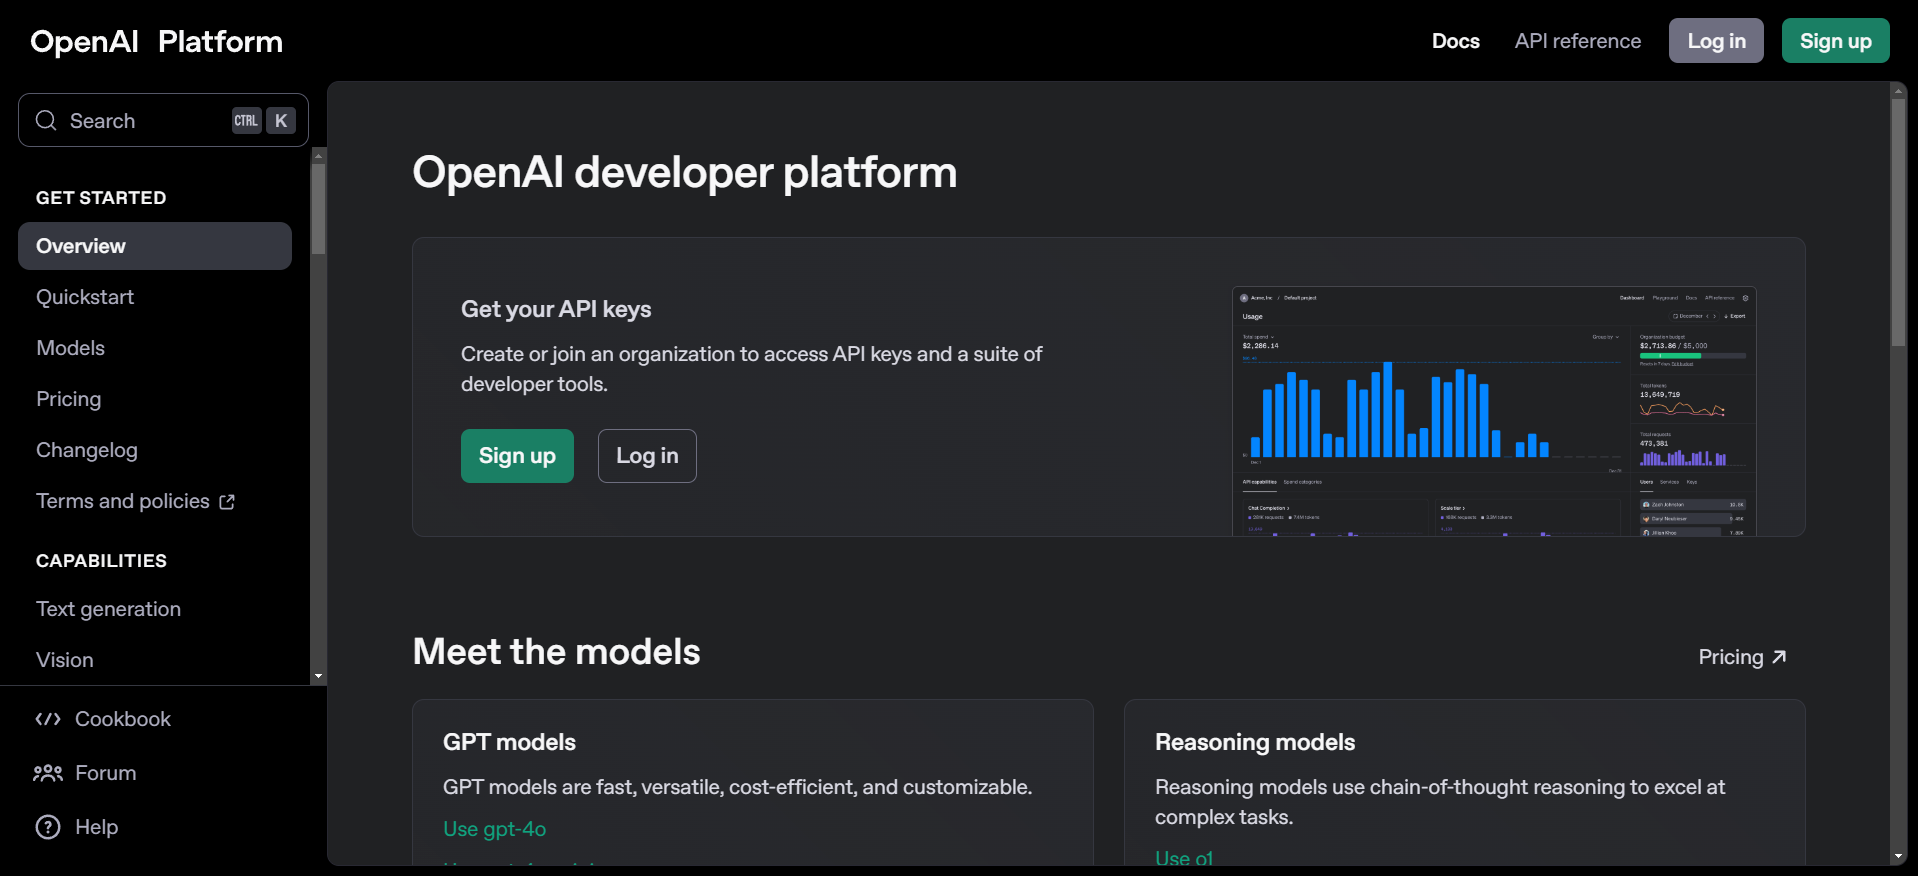Click the main page scrollbar thumb
Screen dimensions: 1918x876
tap(1898, 222)
